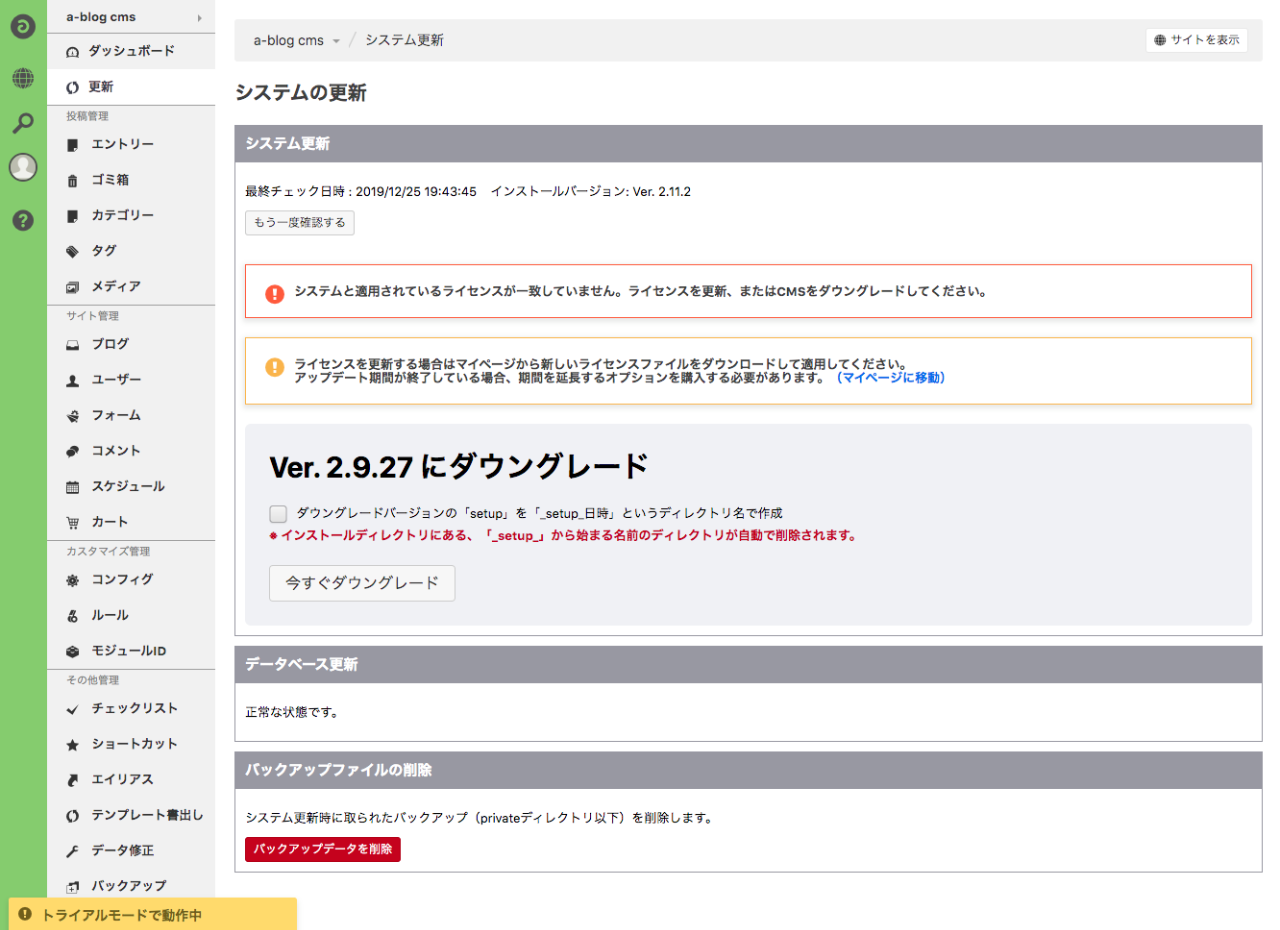This screenshot has height=930, width=1280.
Task: Click the help question mark icon
Action: tap(23, 220)
